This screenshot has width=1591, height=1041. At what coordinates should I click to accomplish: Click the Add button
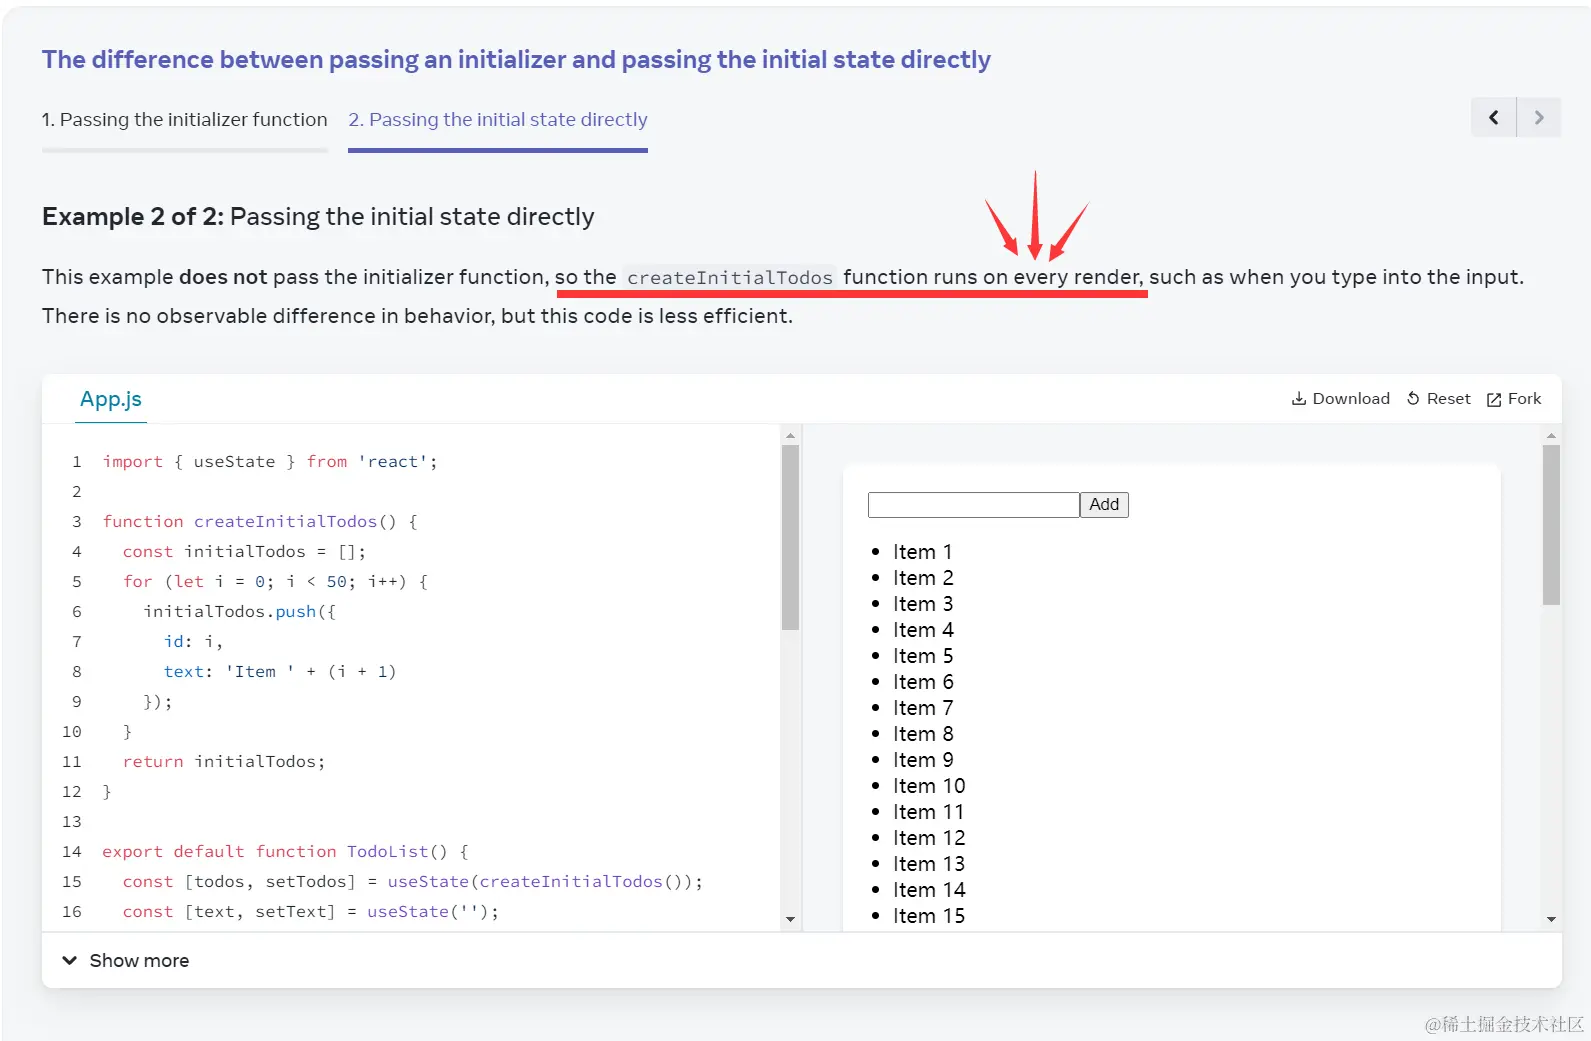[1104, 505]
